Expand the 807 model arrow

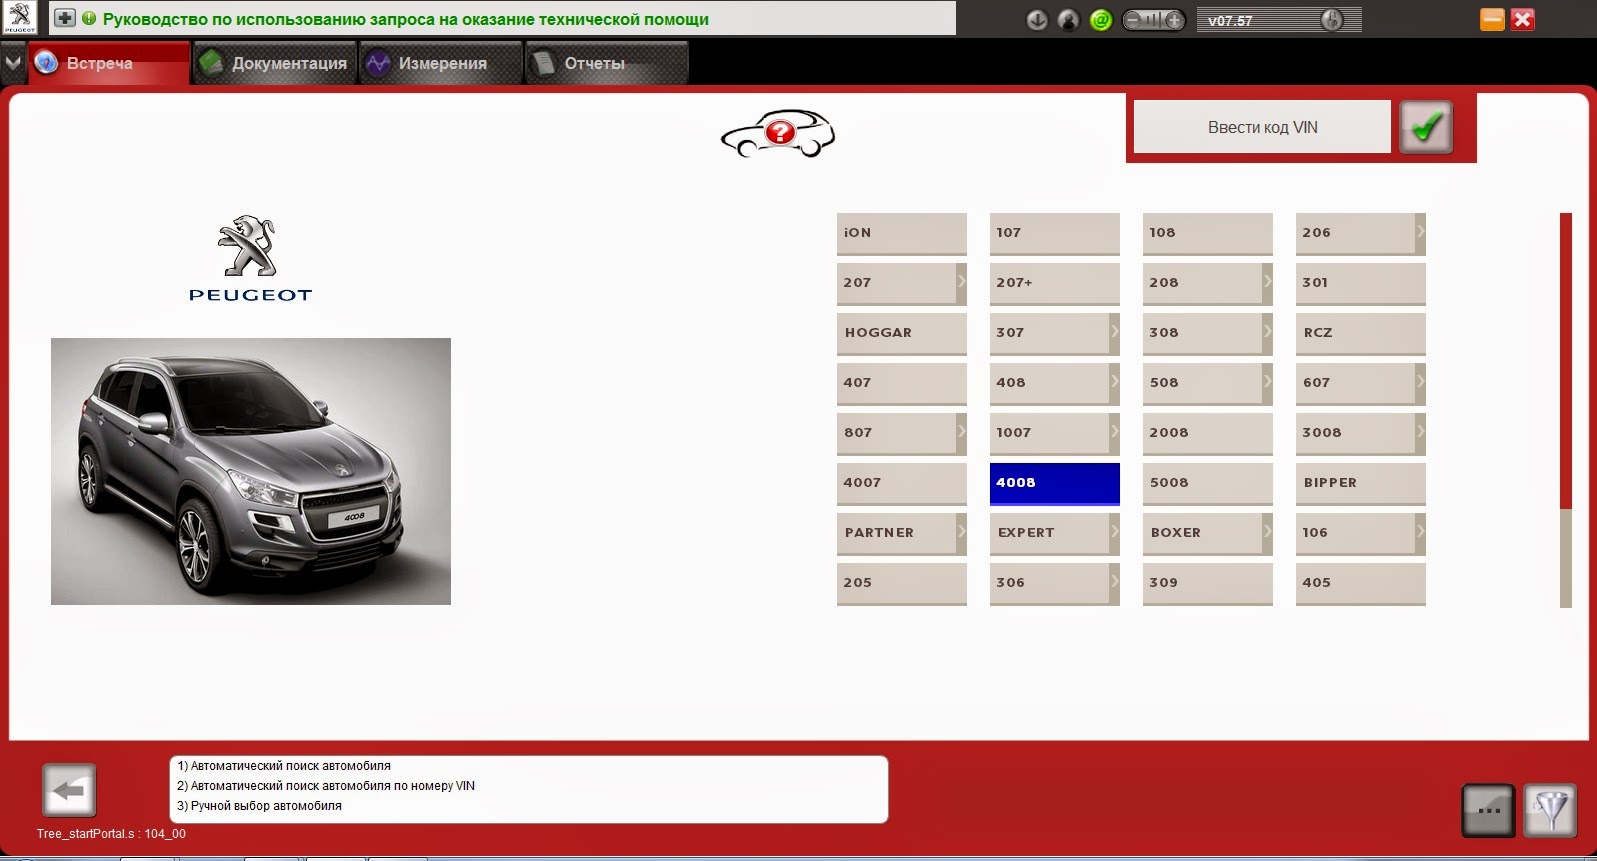(x=961, y=432)
